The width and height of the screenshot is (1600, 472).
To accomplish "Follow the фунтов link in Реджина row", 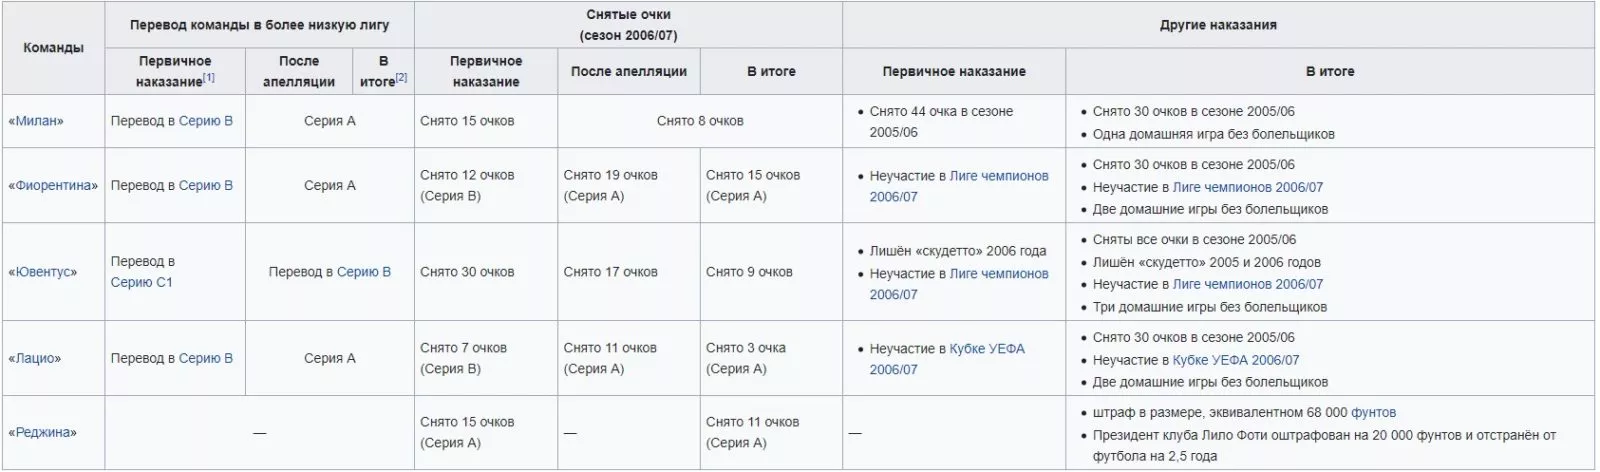I will (x=1373, y=412).
